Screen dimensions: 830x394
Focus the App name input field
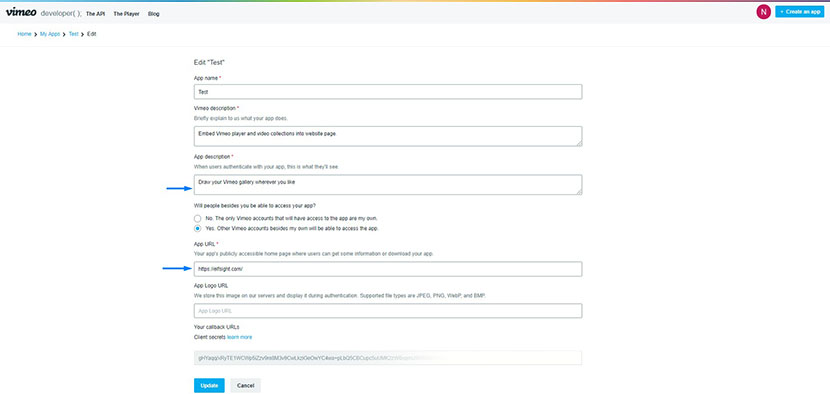388,92
